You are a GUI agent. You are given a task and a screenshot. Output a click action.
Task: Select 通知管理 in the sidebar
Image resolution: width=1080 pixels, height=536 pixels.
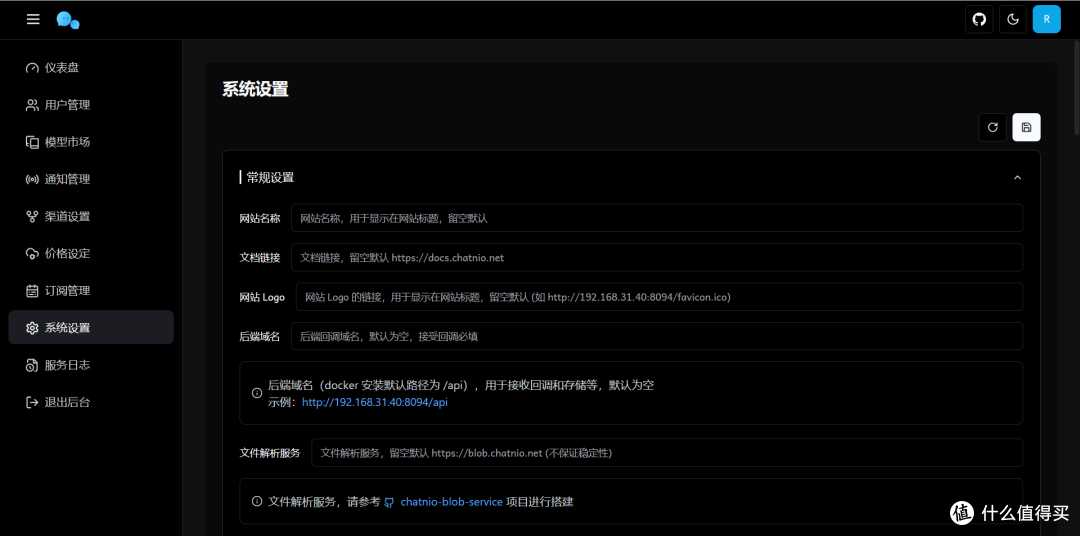[91, 179]
